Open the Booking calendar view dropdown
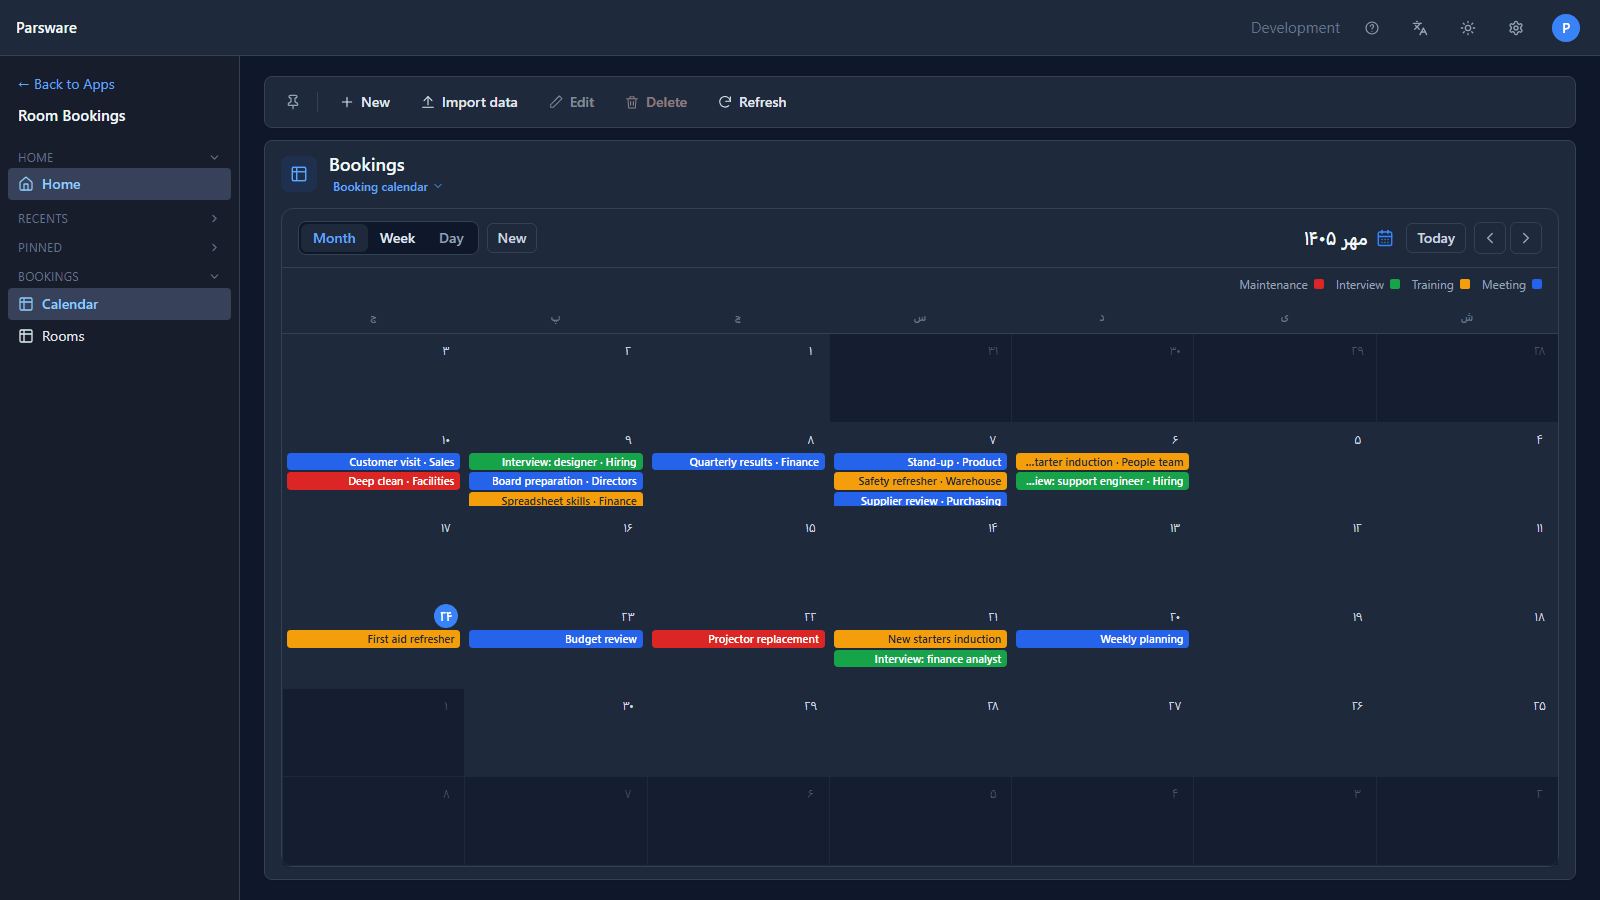The width and height of the screenshot is (1600, 900). (387, 187)
